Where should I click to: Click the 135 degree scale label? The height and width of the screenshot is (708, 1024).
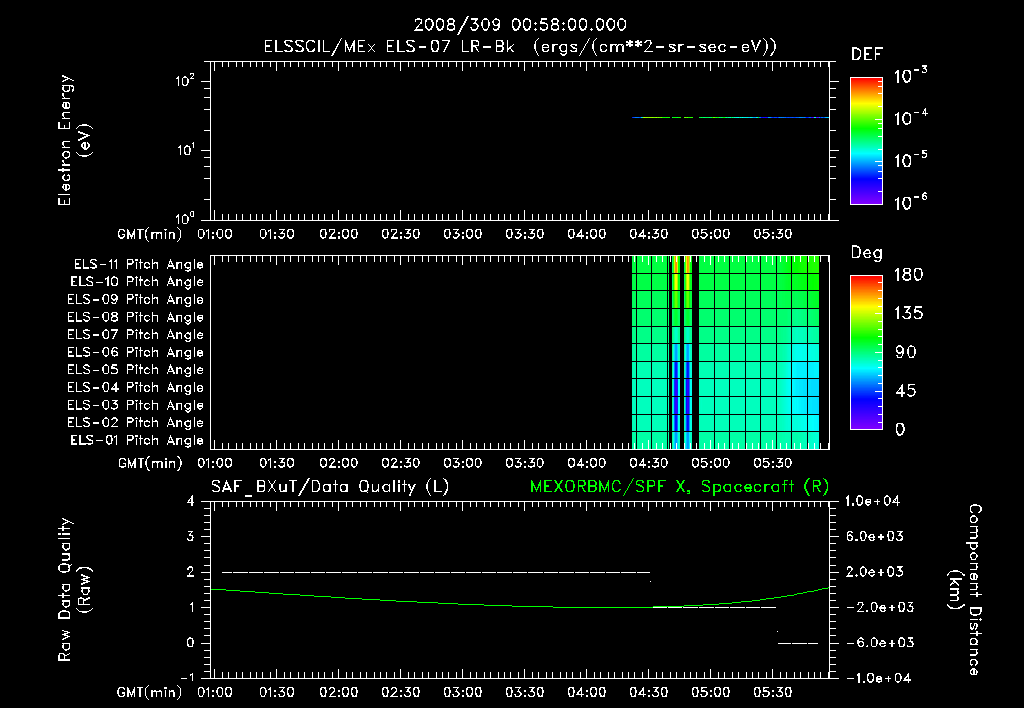click(908, 314)
